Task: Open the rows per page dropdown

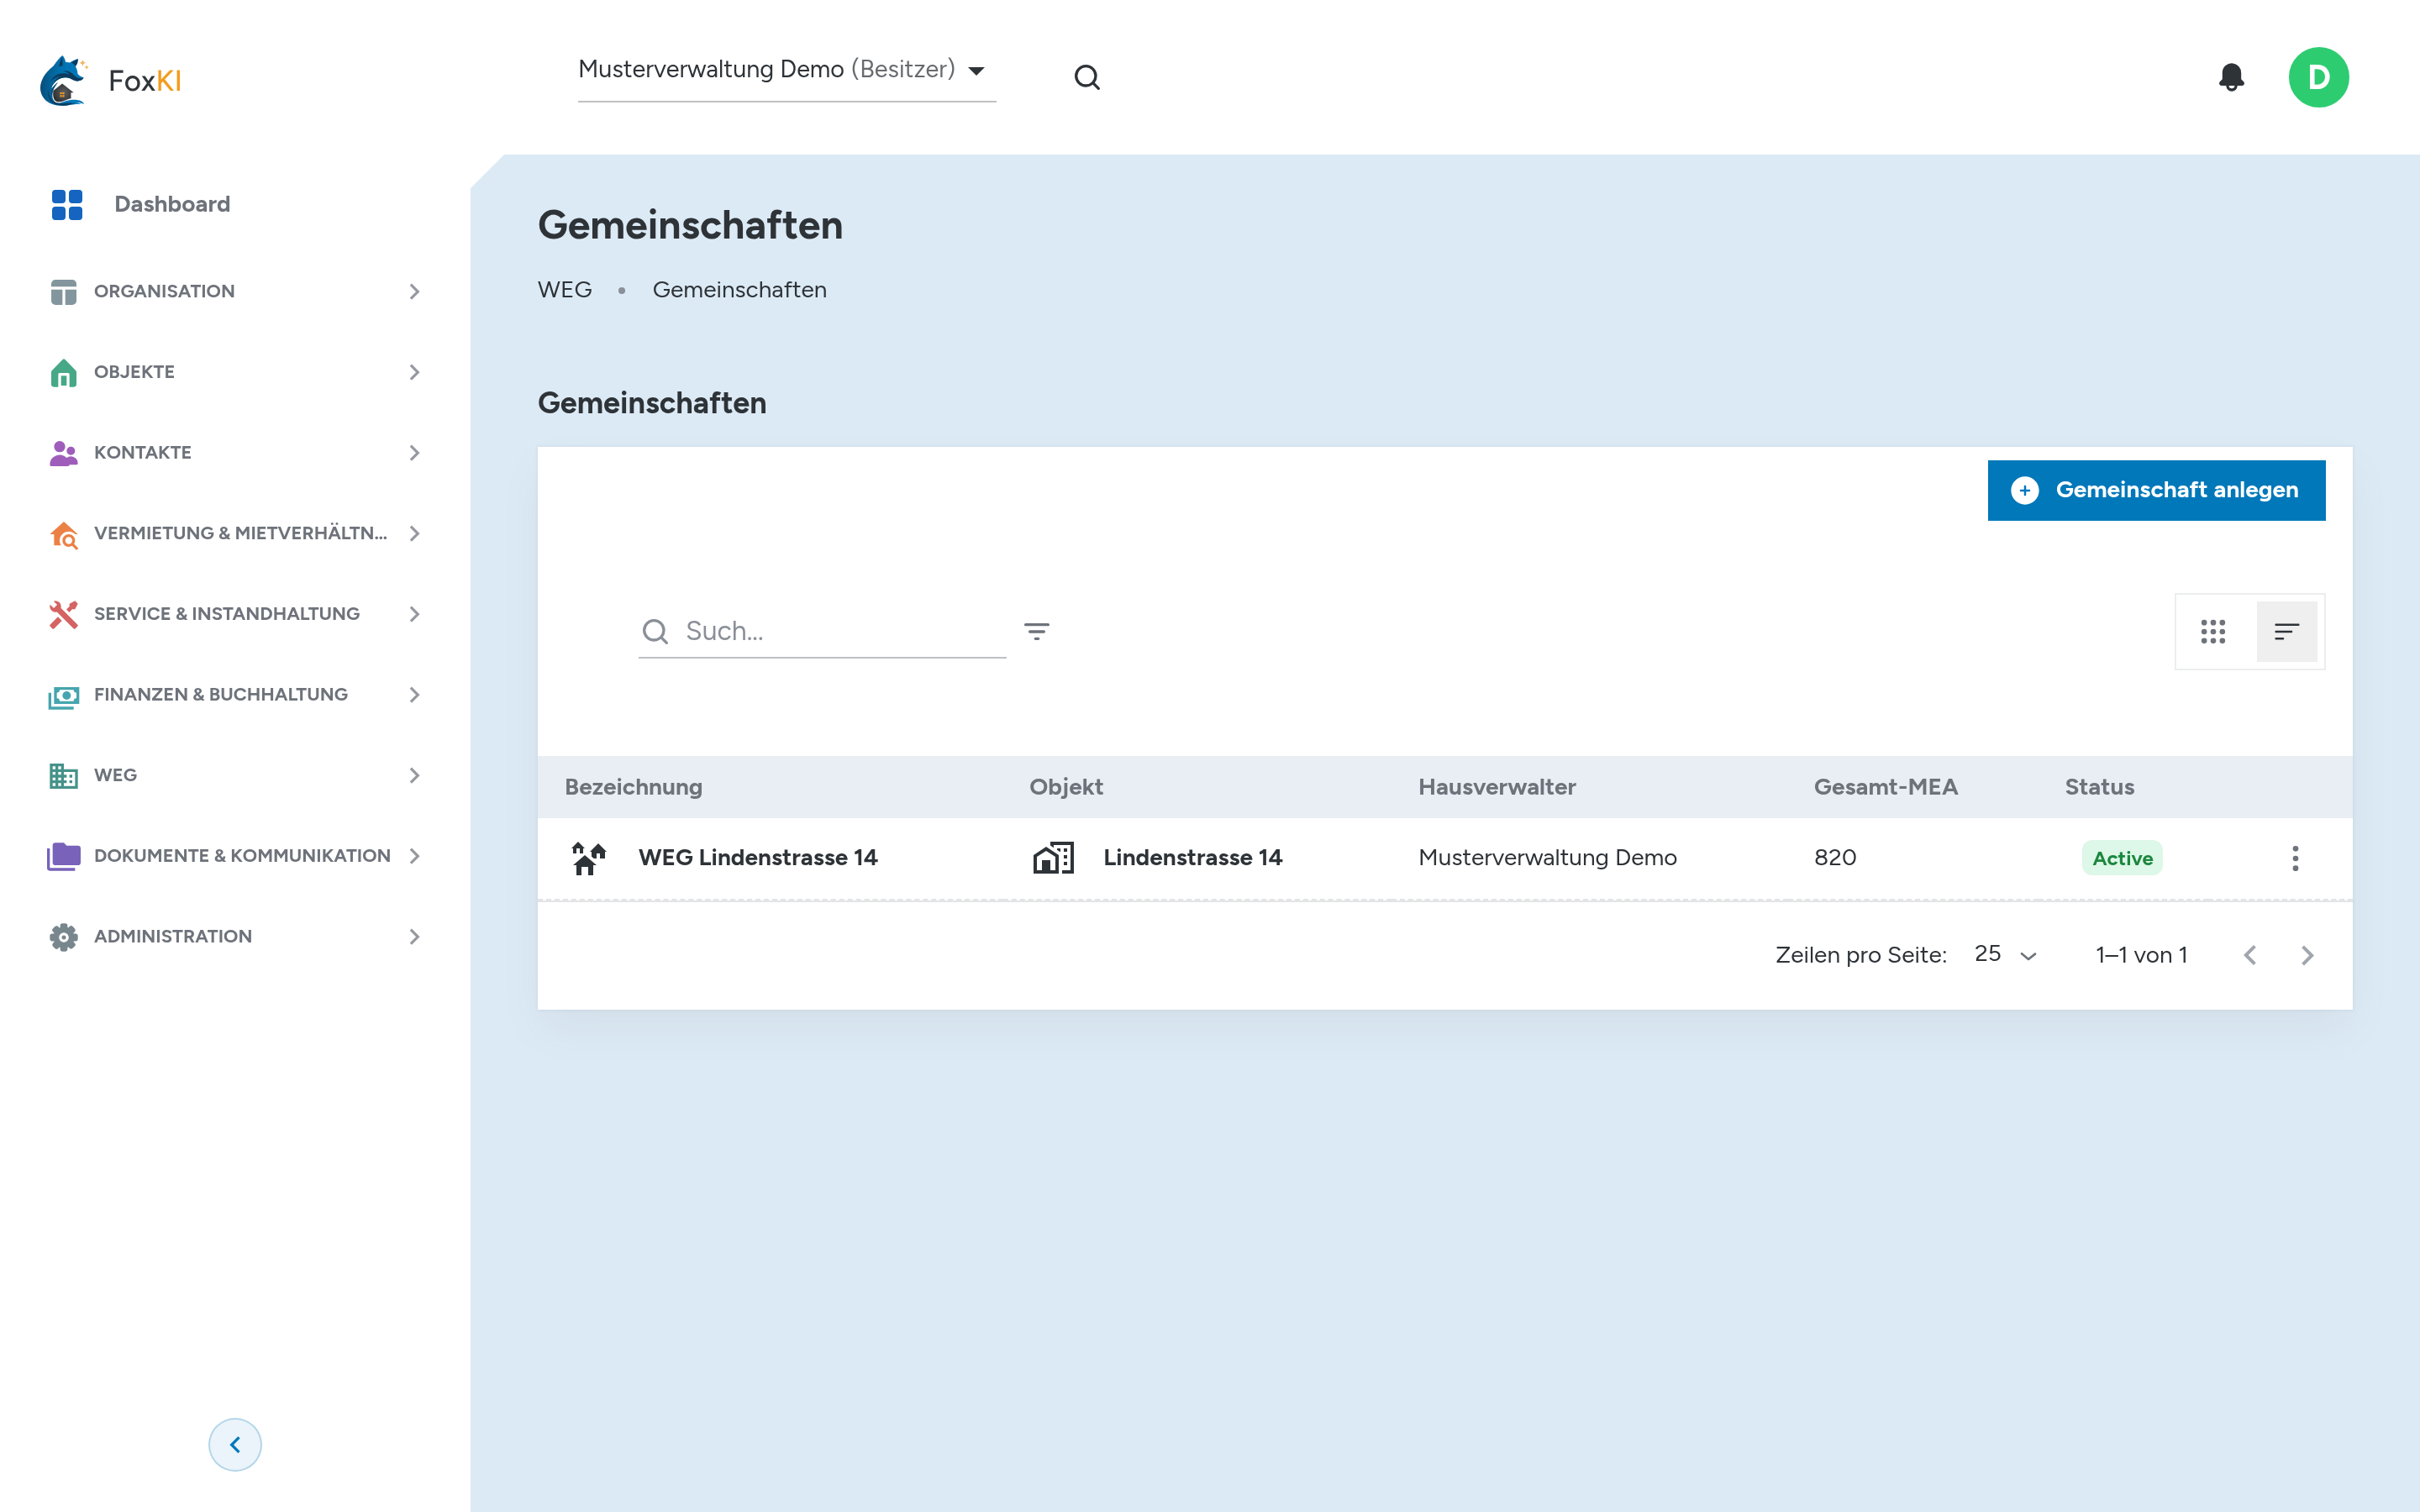Action: tap(2005, 954)
